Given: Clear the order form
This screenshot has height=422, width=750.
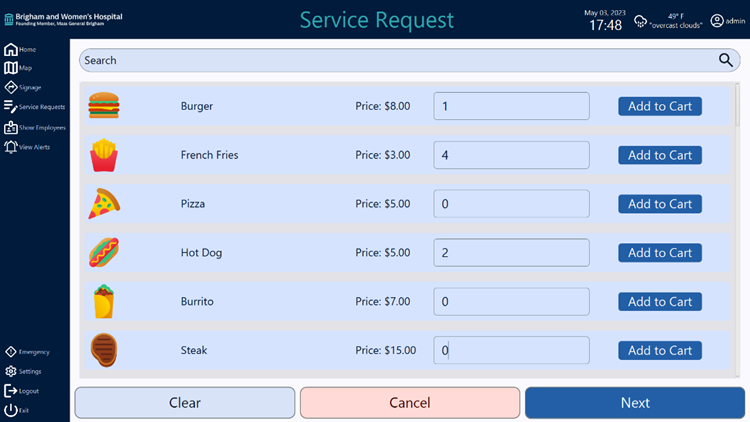Looking at the screenshot, I should pyautogui.click(x=185, y=403).
